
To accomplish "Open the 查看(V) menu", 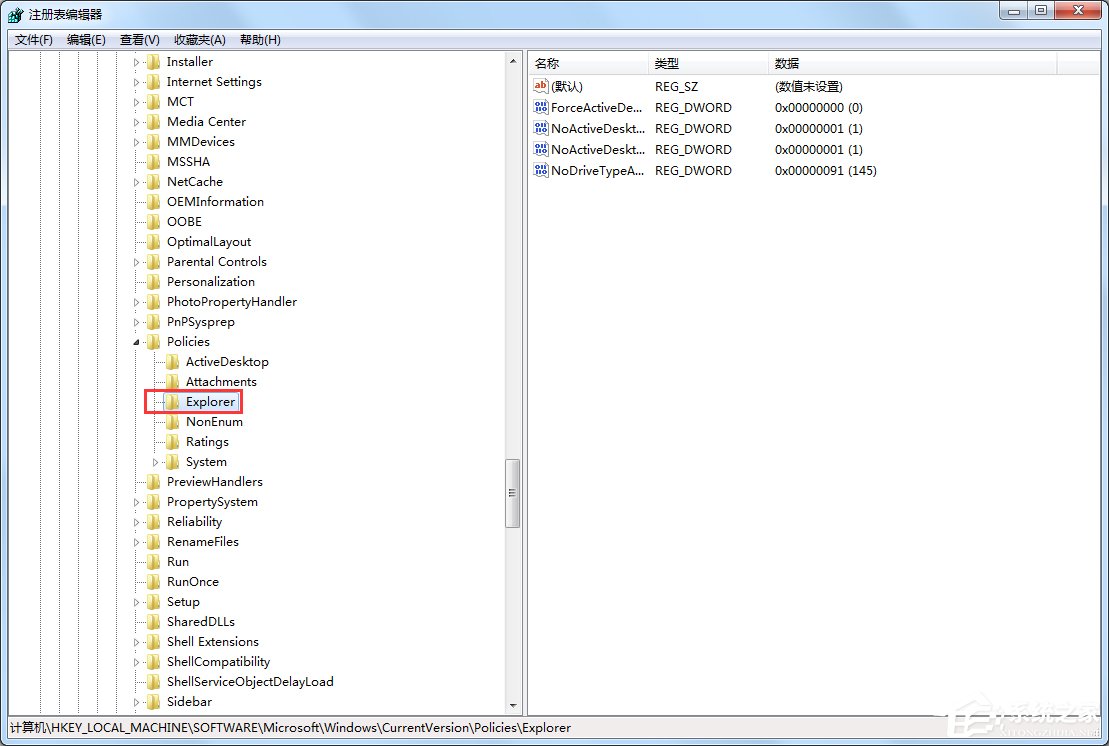I will coord(139,39).
